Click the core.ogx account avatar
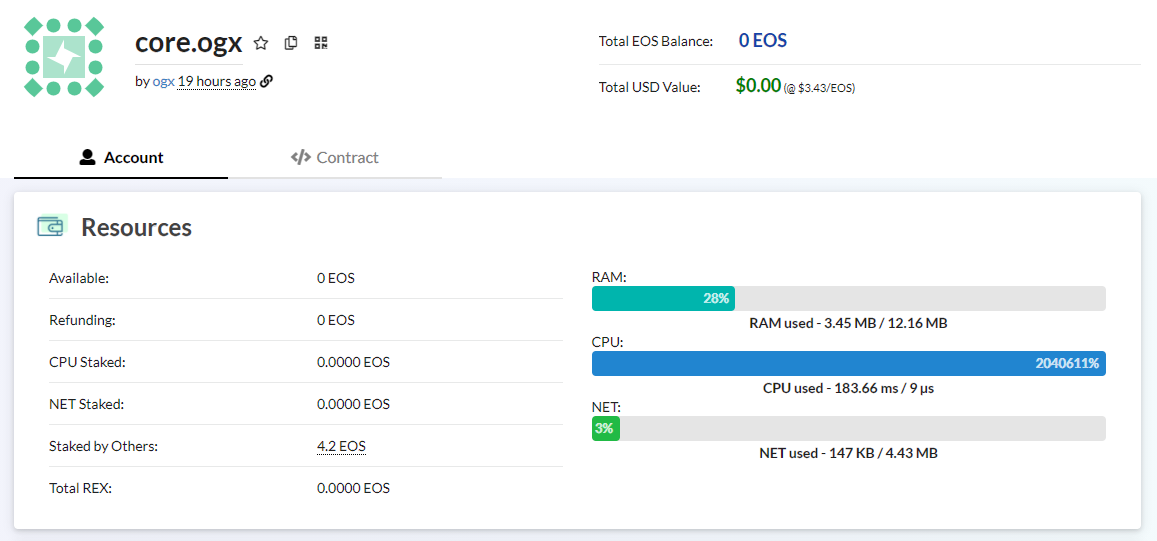Viewport: 1157px width, 541px height. coord(63,57)
